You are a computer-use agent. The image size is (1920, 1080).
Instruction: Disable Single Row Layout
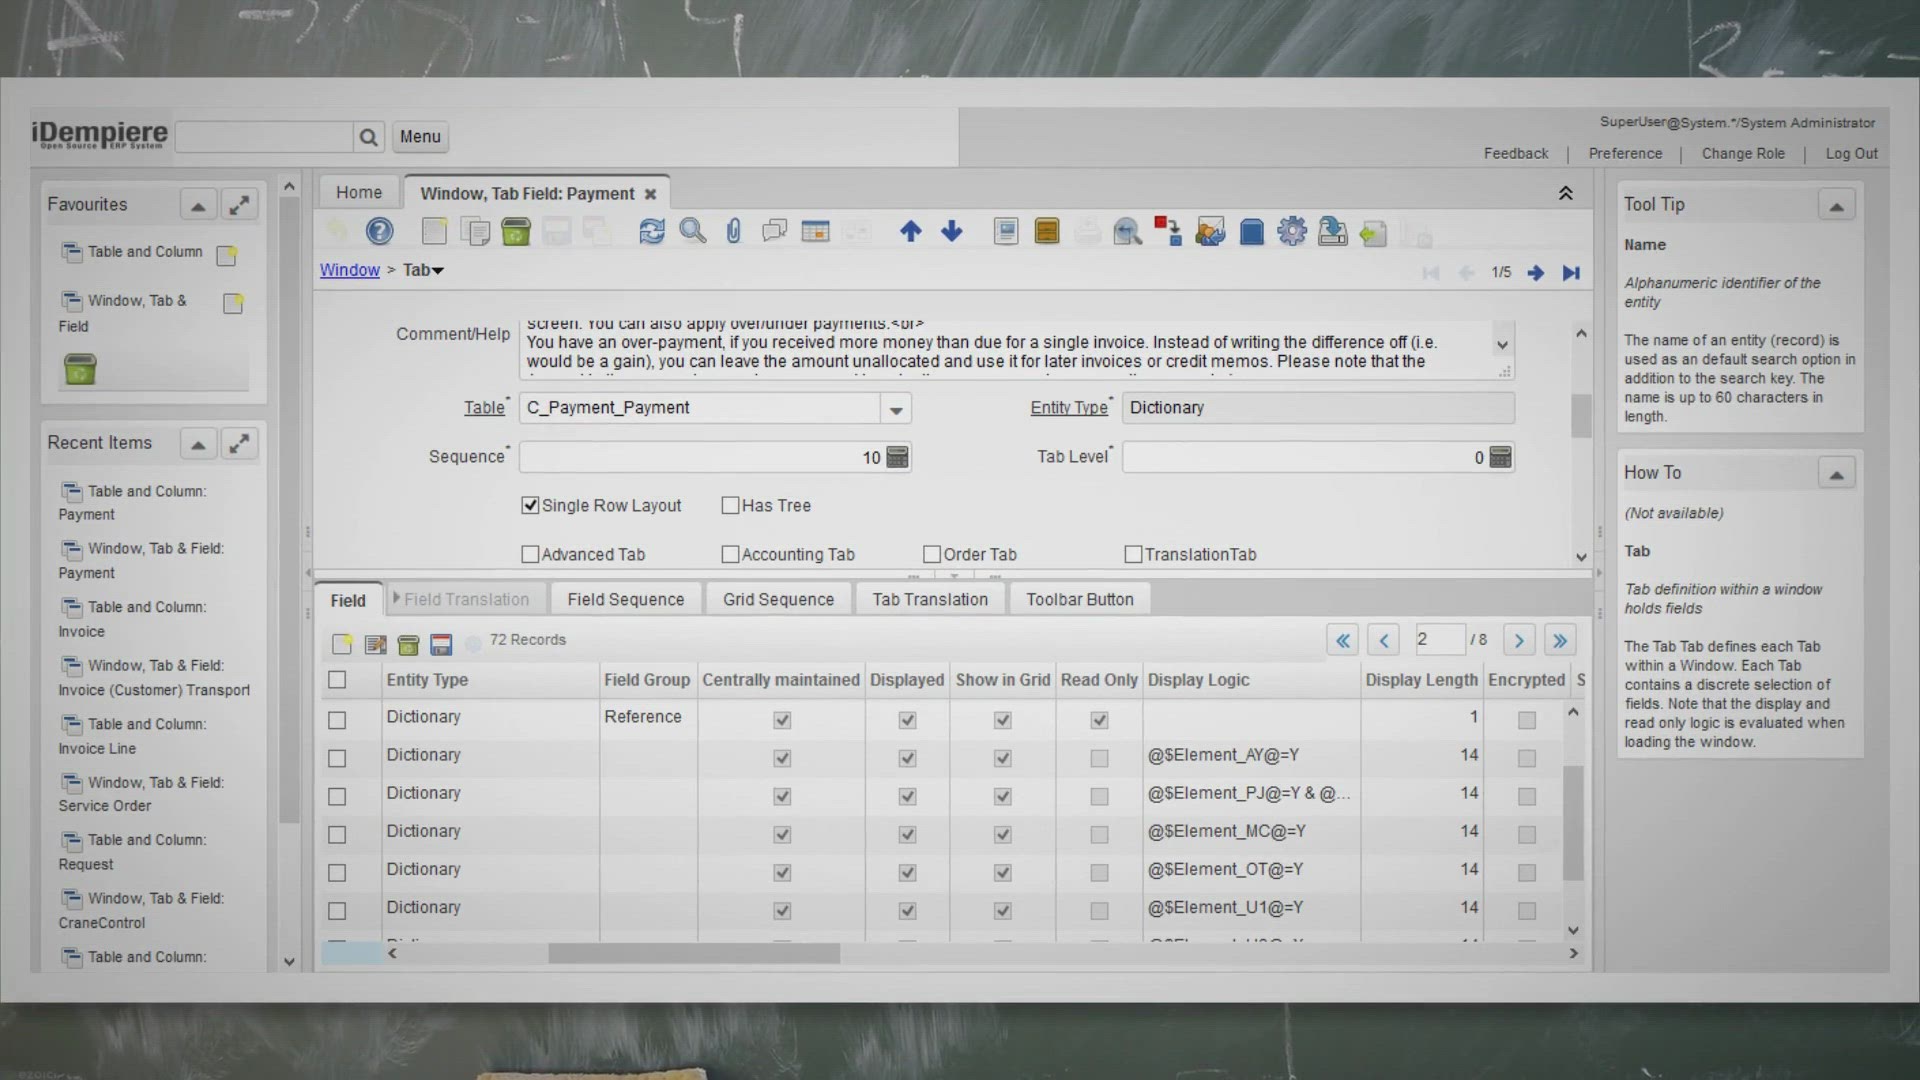pyautogui.click(x=530, y=505)
